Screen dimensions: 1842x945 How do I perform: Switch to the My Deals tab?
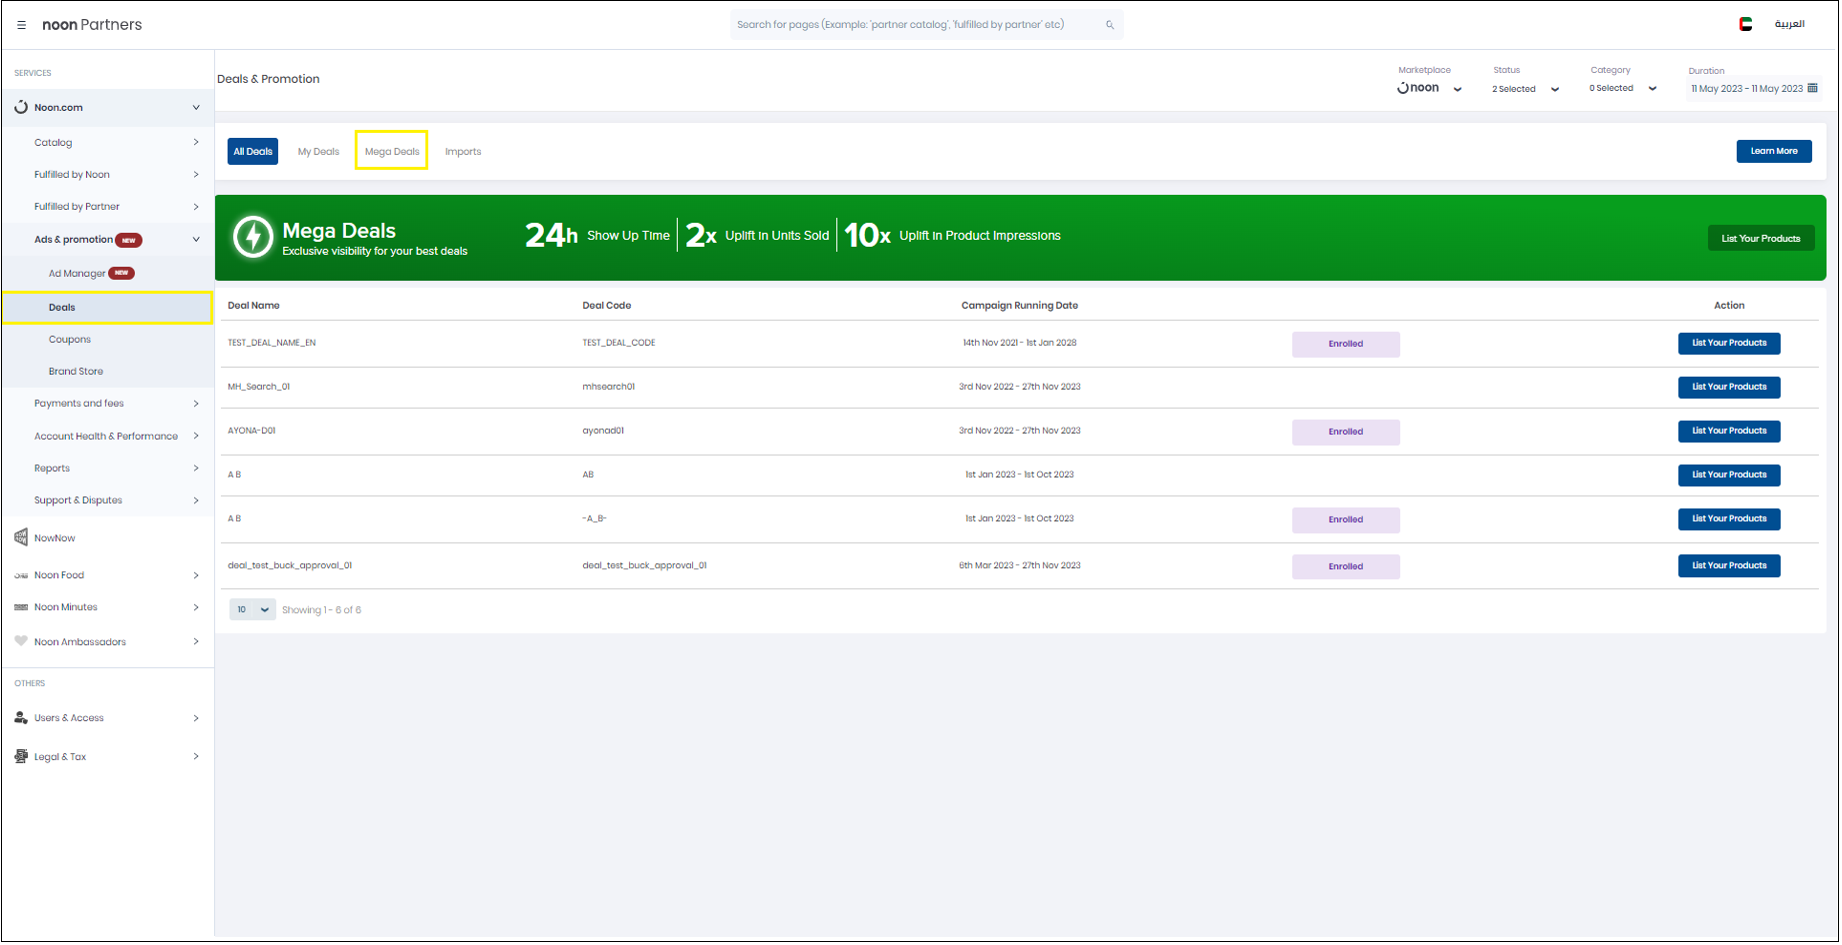tap(318, 152)
